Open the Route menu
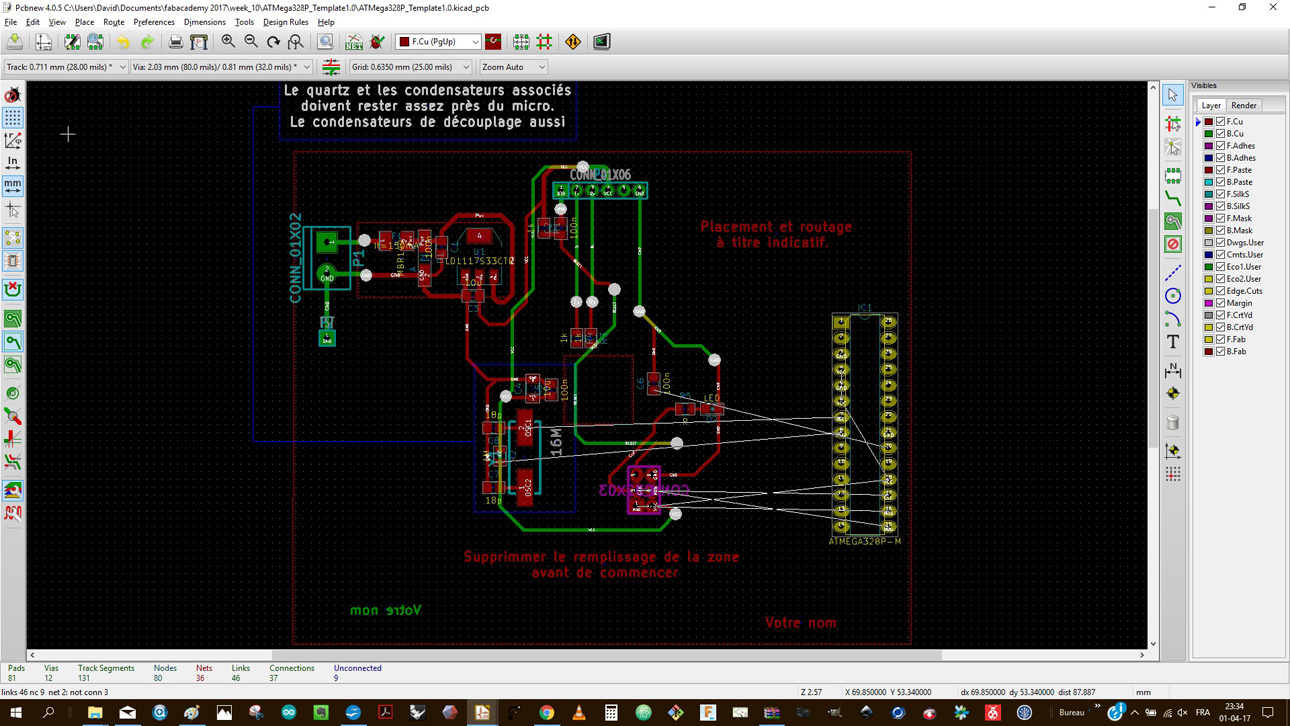 (114, 22)
